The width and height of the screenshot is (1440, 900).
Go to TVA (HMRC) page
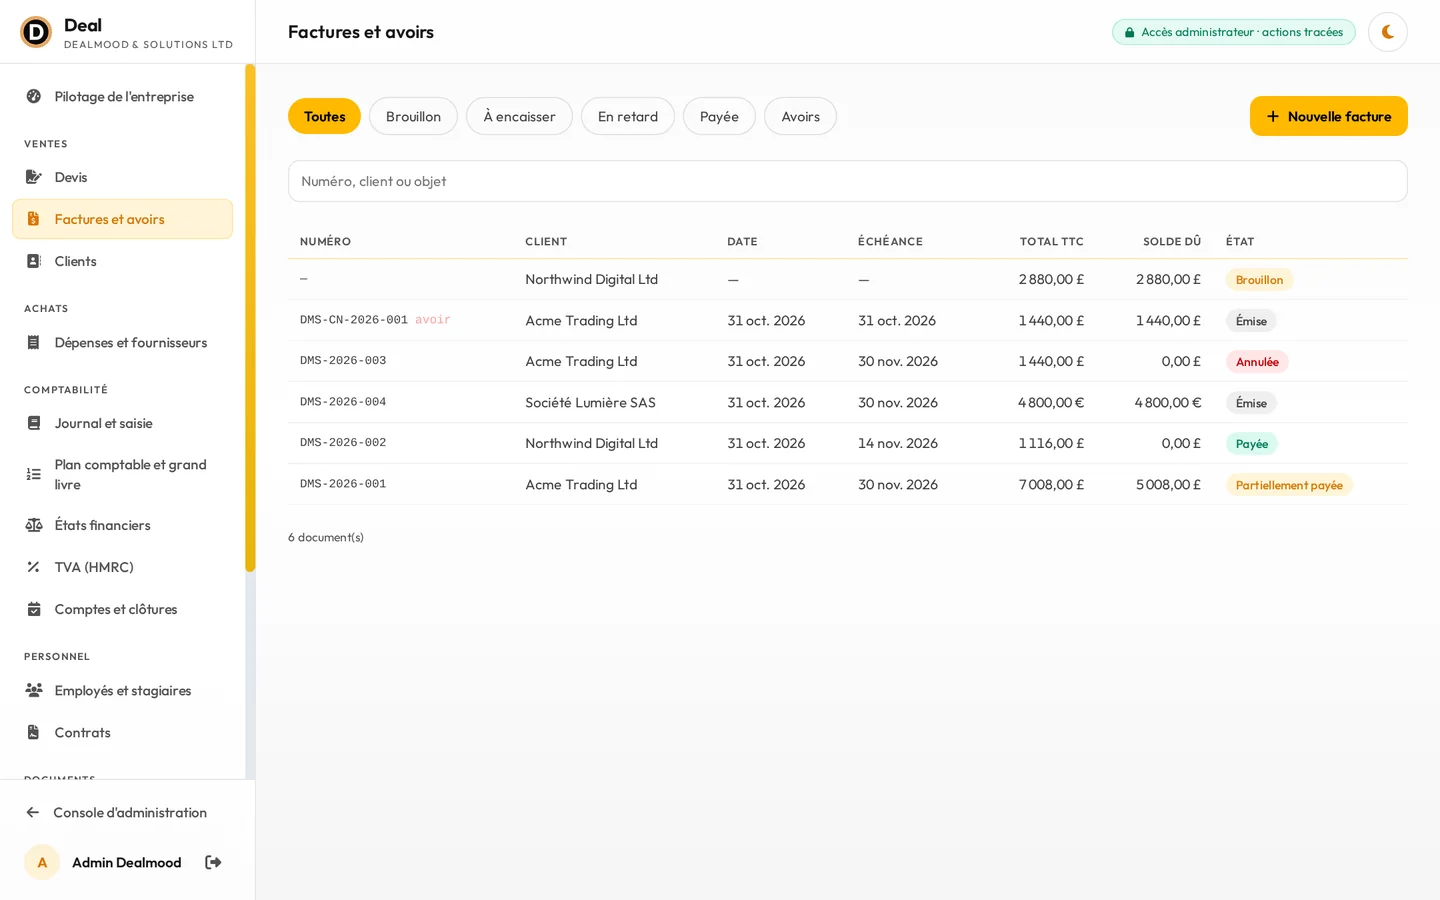pyautogui.click(x=122, y=567)
